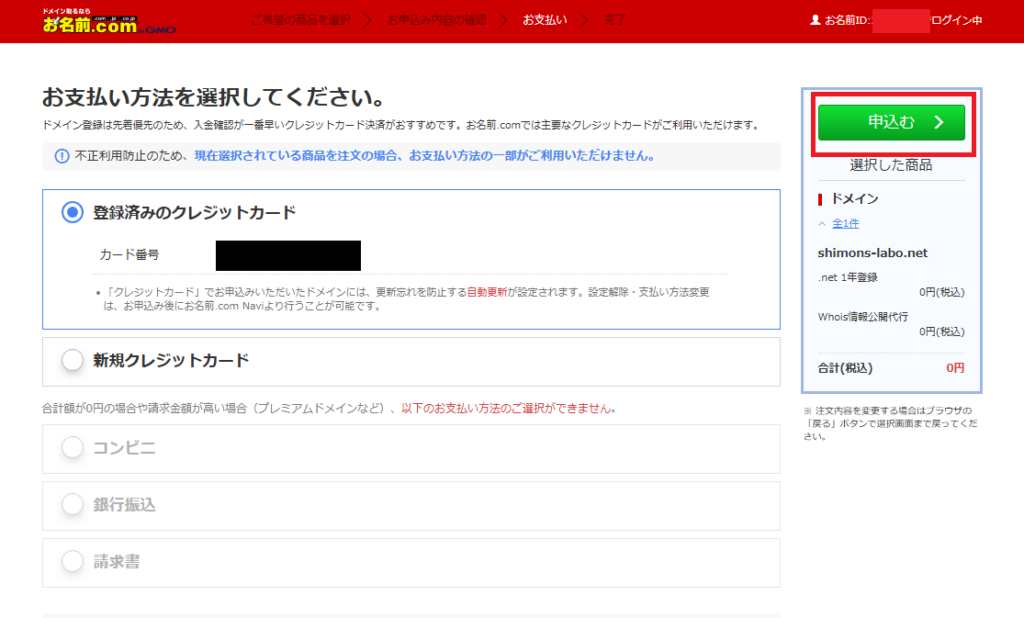The image size is (1024, 618).
Task: Select the 登録済みのクレジットカード radio button
Action: click(72, 212)
